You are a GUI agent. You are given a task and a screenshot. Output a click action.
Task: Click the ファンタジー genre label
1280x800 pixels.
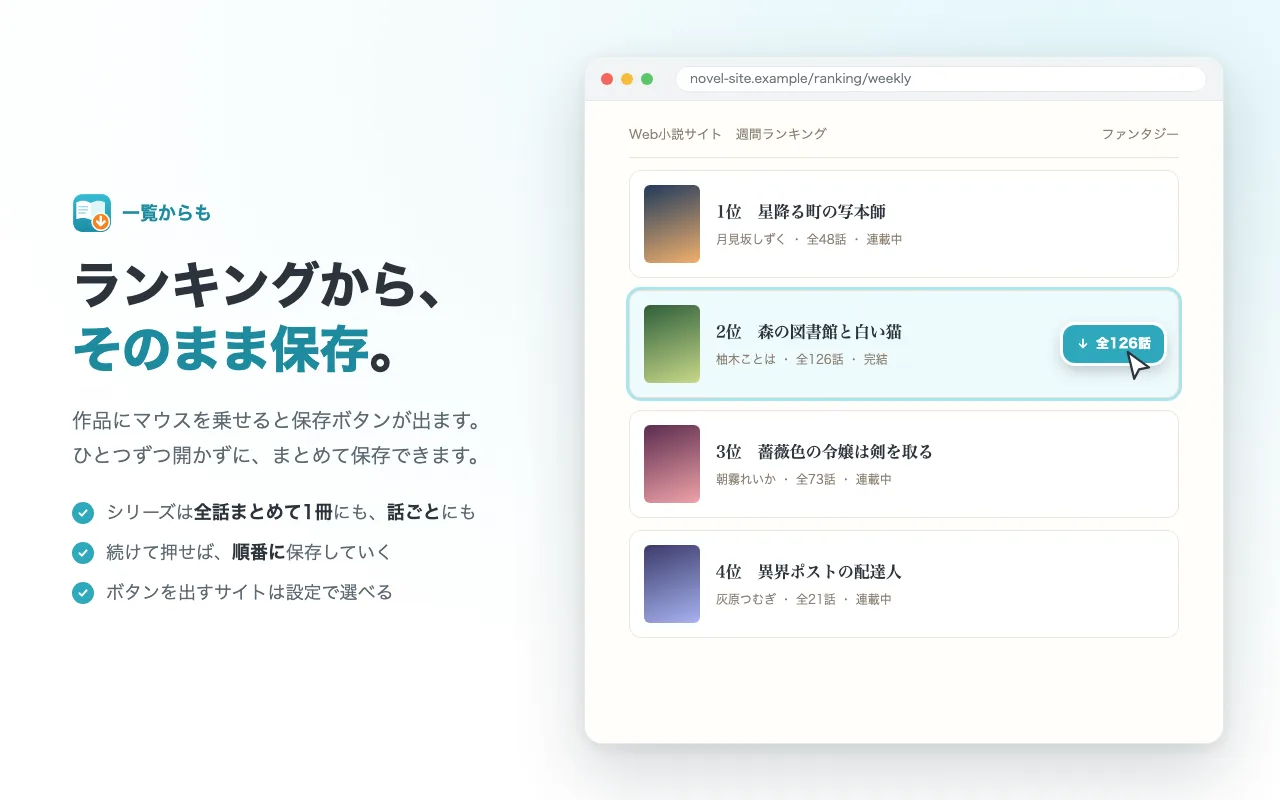point(1140,134)
